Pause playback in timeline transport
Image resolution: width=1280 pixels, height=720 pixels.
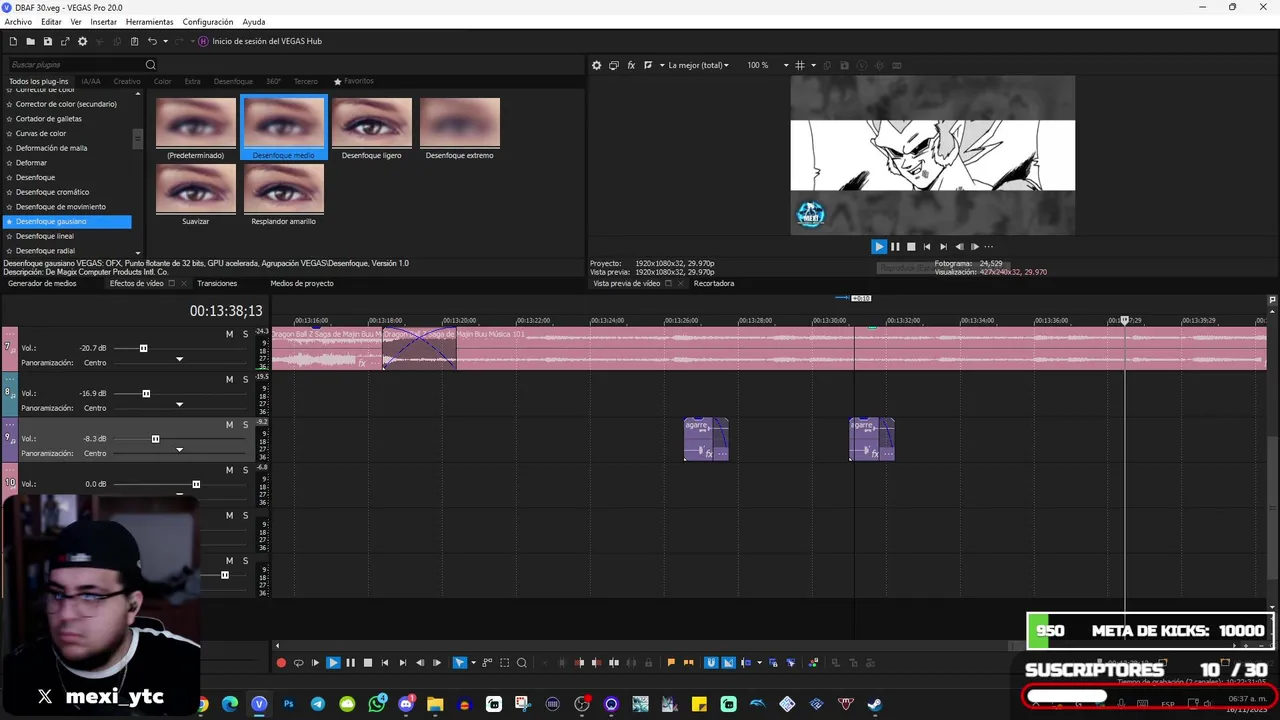[350, 663]
